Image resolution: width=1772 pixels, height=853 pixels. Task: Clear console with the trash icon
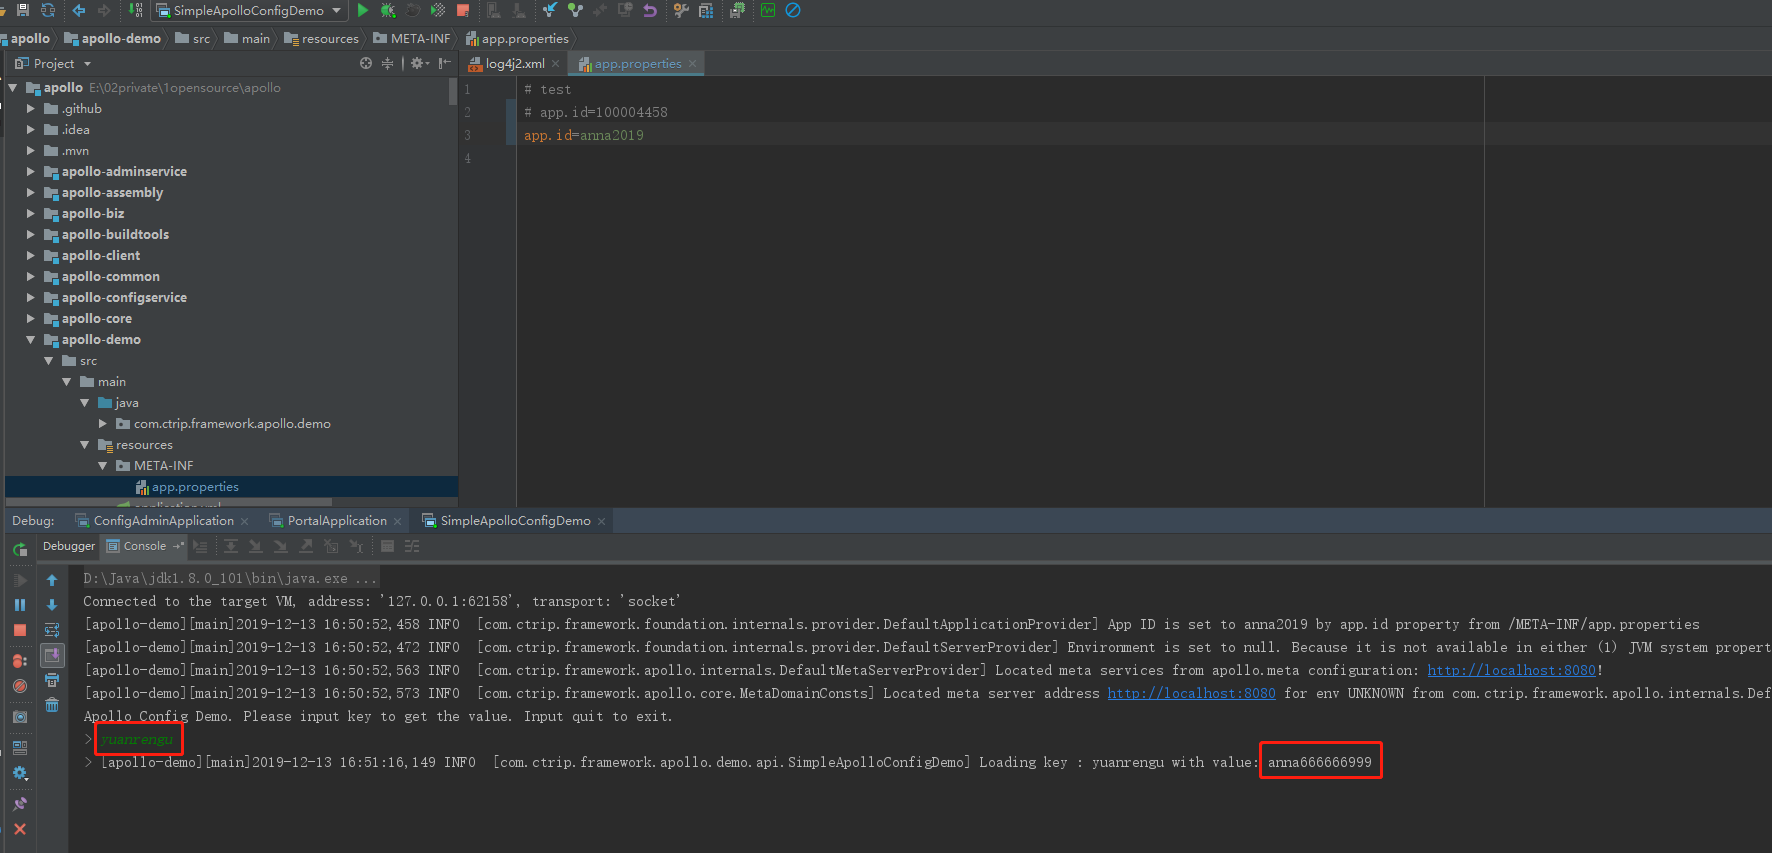(x=52, y=705)
